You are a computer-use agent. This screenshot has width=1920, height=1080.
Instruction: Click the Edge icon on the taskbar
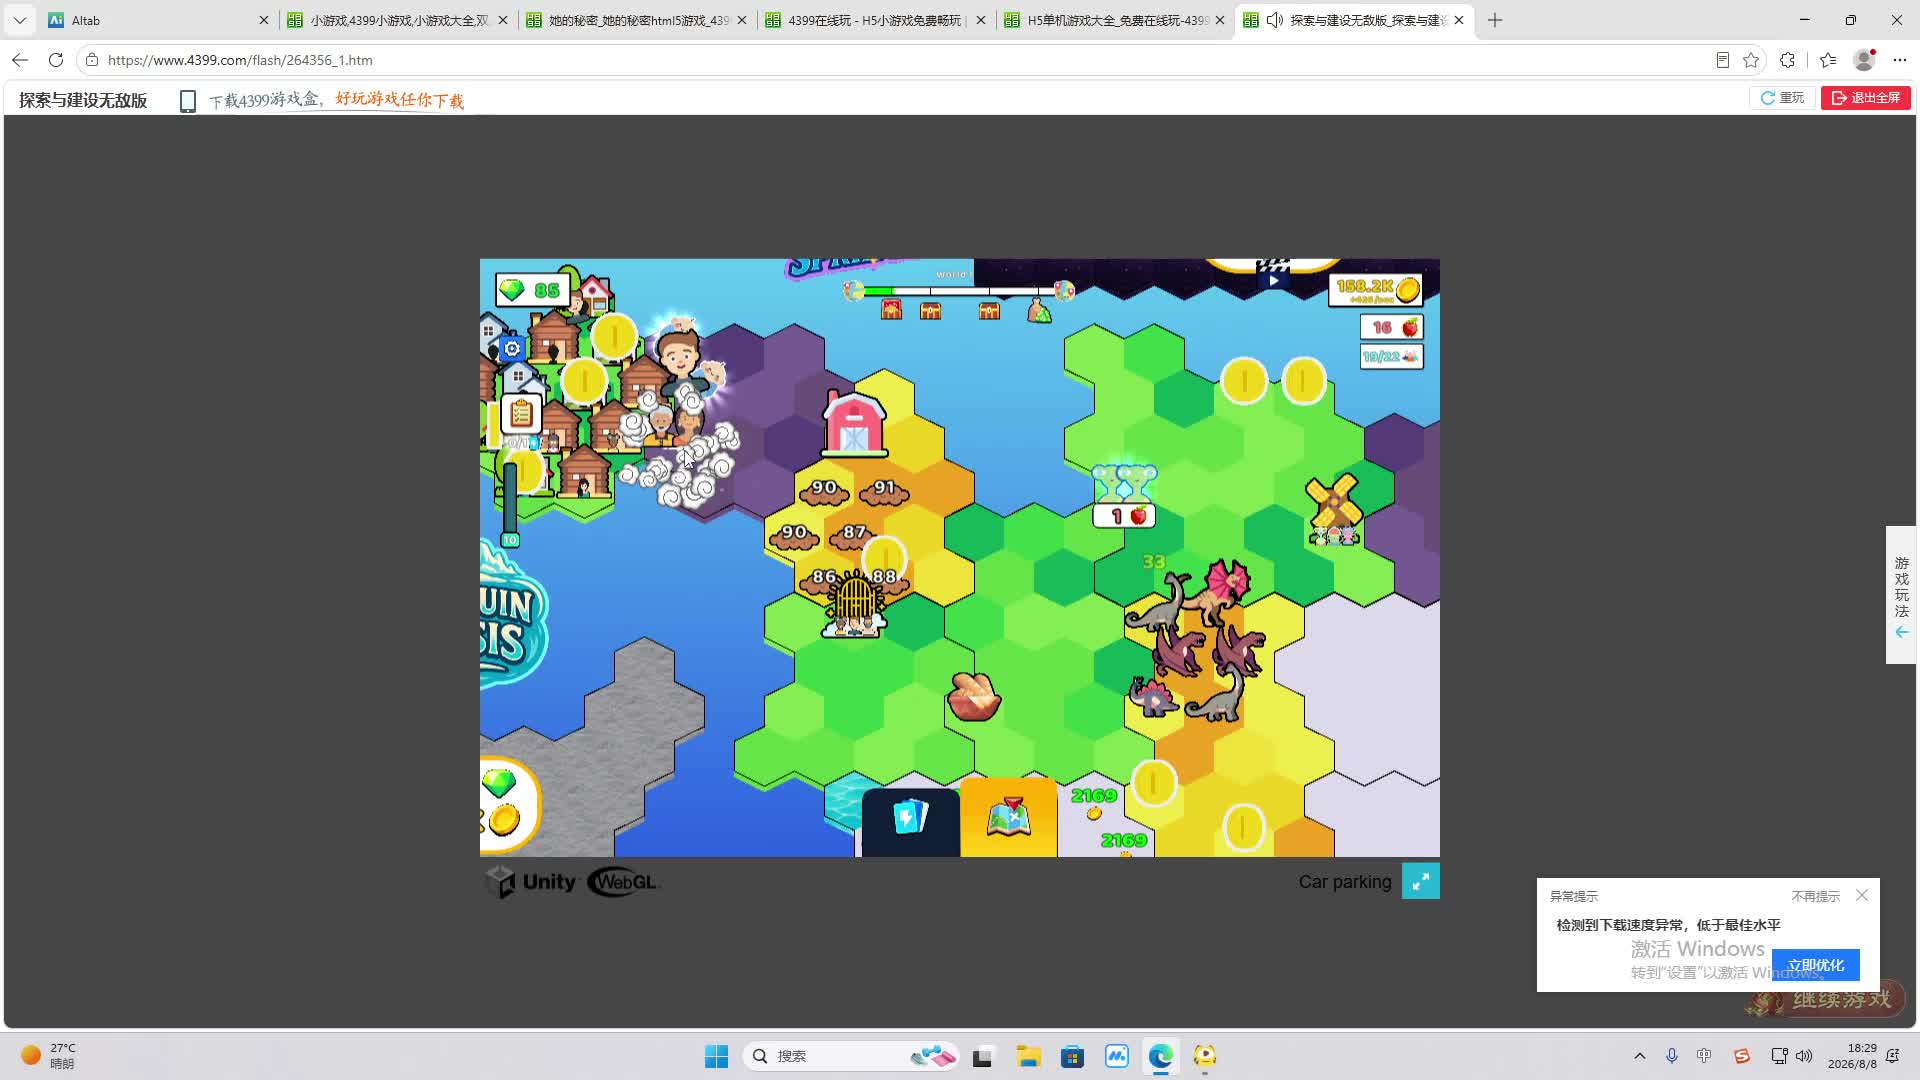tap(1160, 1056)
